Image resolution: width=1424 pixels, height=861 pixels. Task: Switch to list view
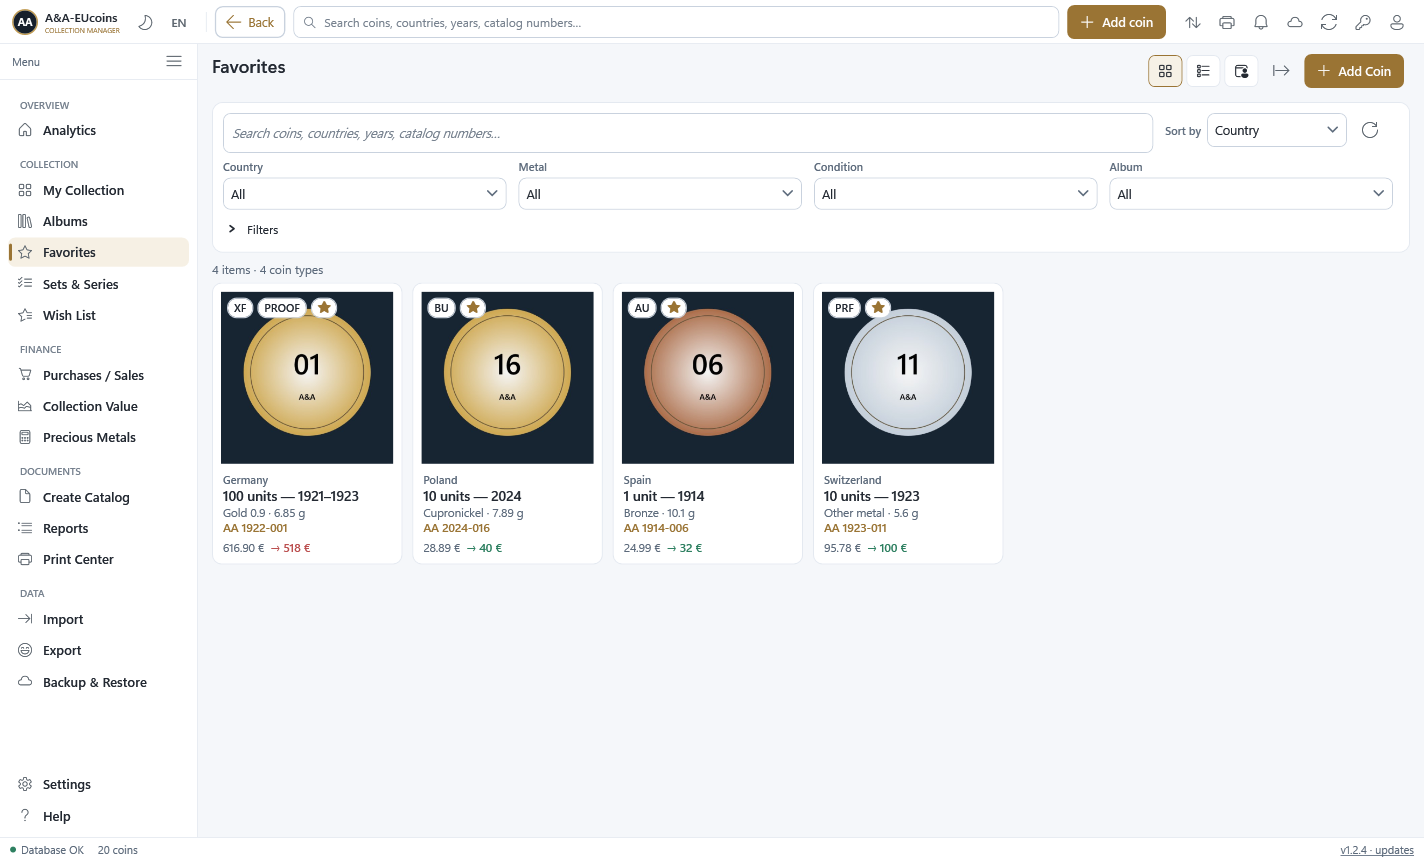point(1203,71)
